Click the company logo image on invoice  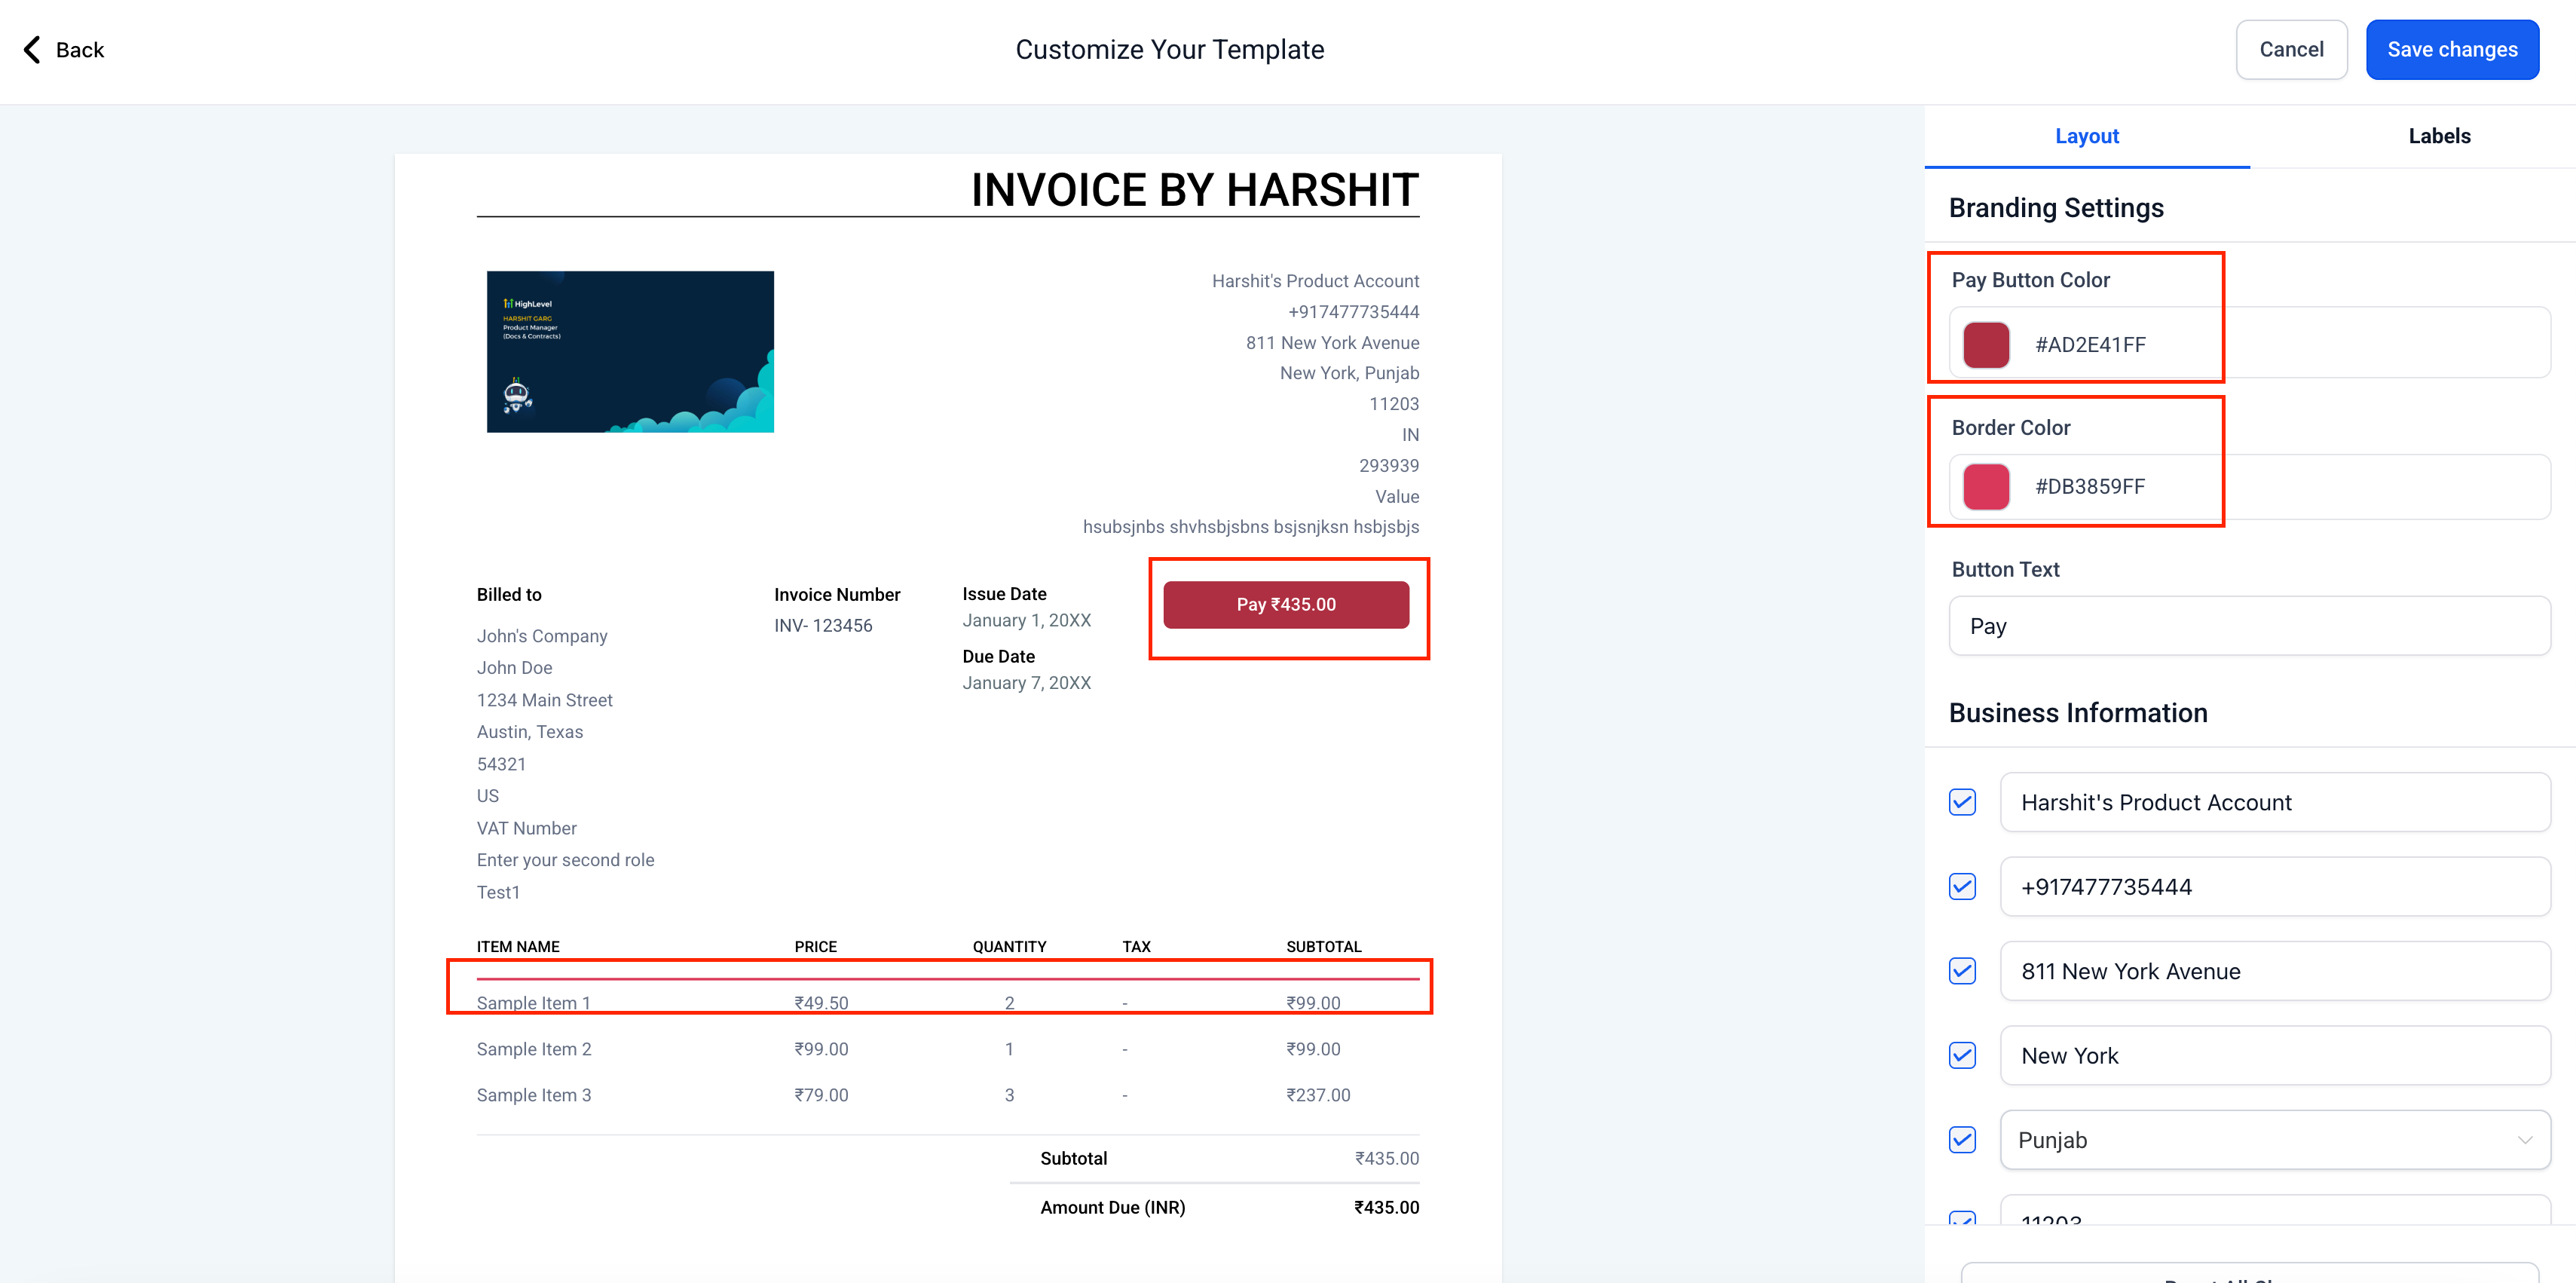pyautogui.click(x=630, y=351)
